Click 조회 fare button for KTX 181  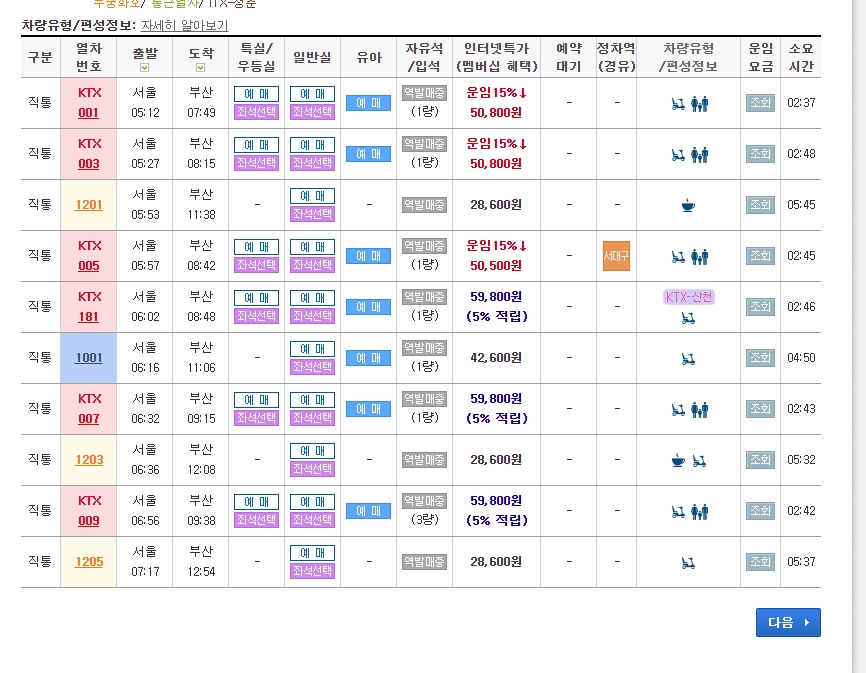click(x=760, y=307)
